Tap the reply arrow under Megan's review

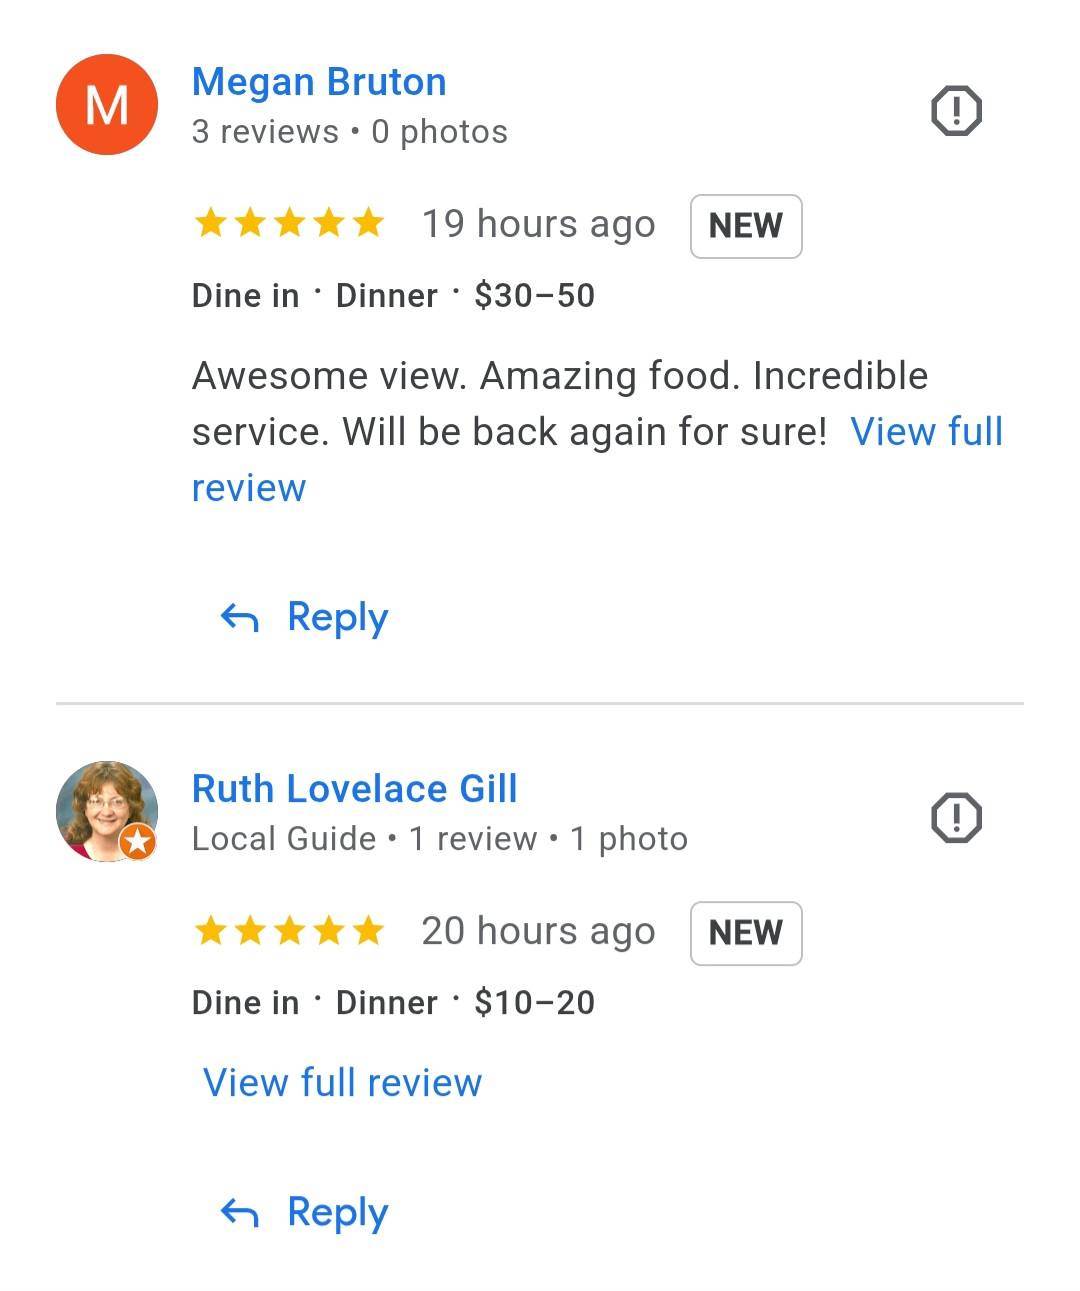point(240,618)
